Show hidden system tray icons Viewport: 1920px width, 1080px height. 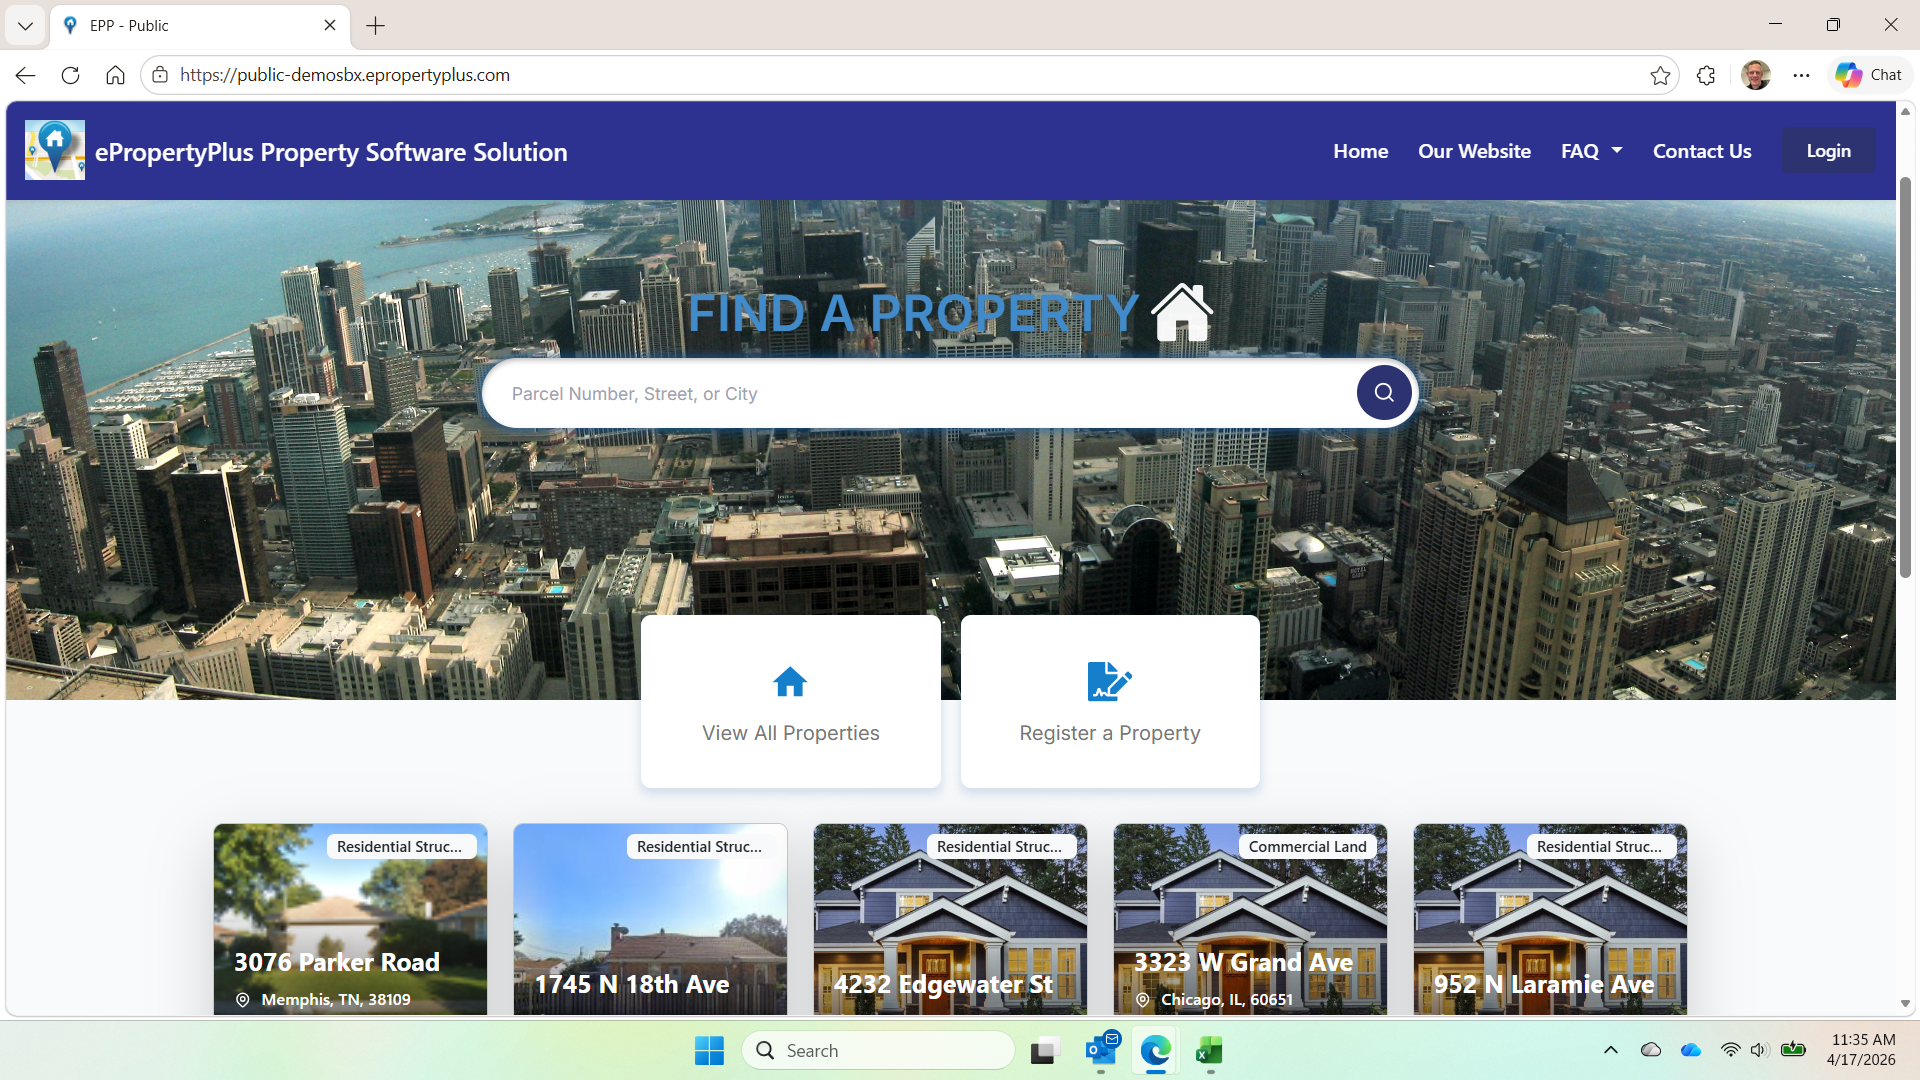(x=1610, y=1050)
